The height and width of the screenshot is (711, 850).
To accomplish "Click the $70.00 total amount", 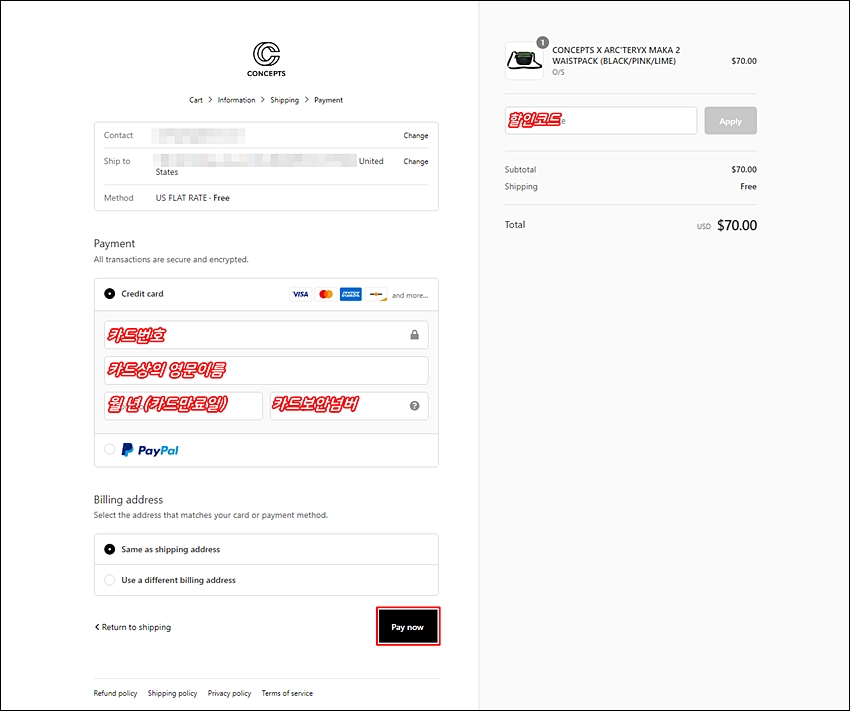I will [737, 225].
